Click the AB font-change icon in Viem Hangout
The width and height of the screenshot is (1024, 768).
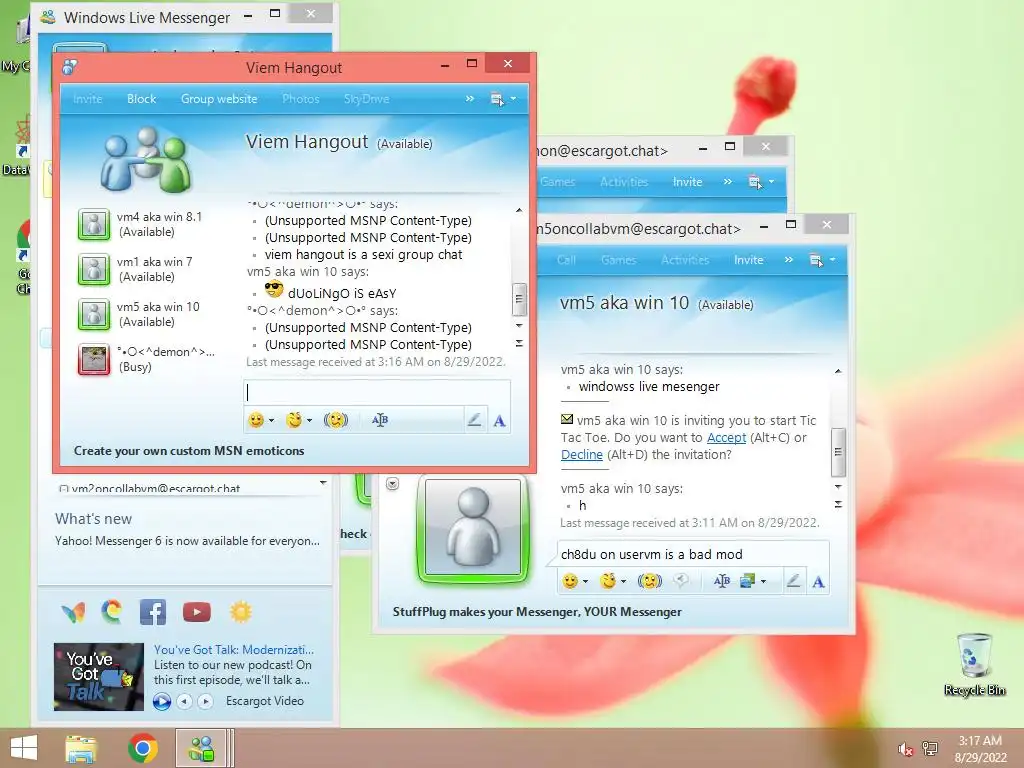pos(380,420)
